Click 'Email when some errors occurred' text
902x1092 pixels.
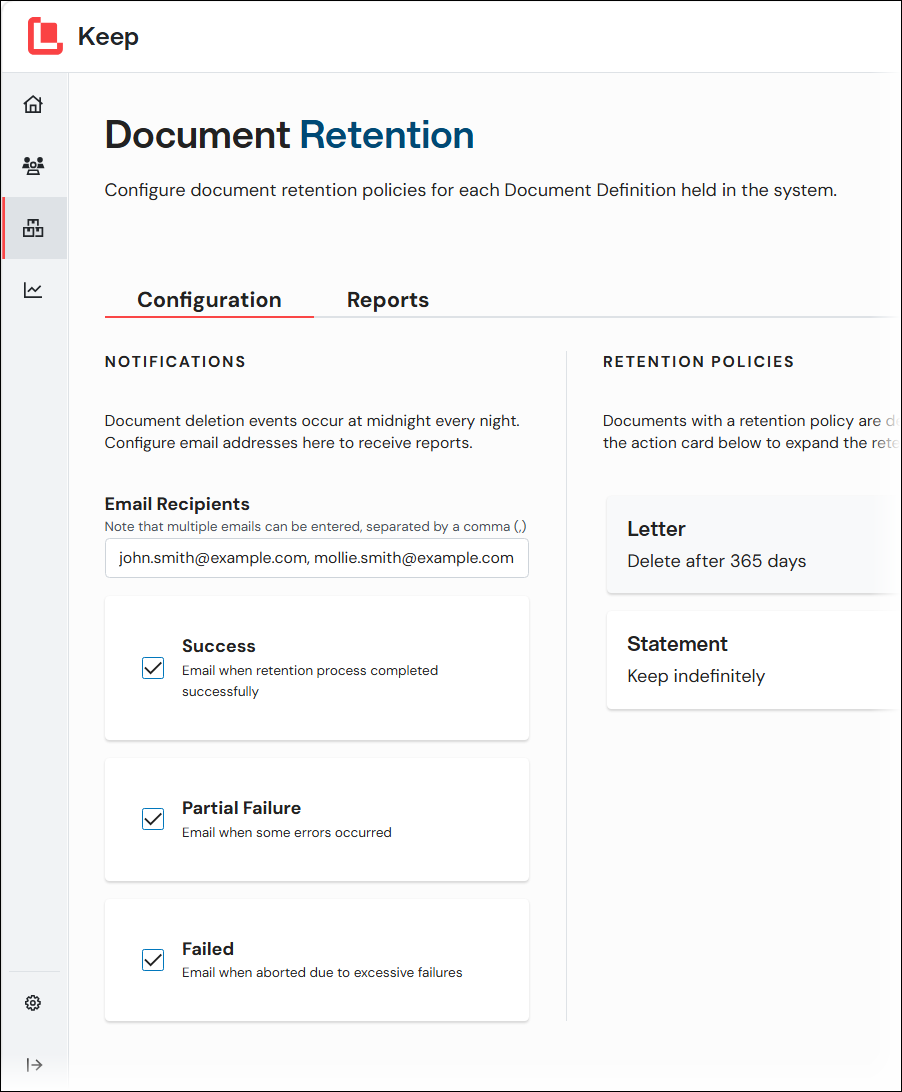coord(286,832)
